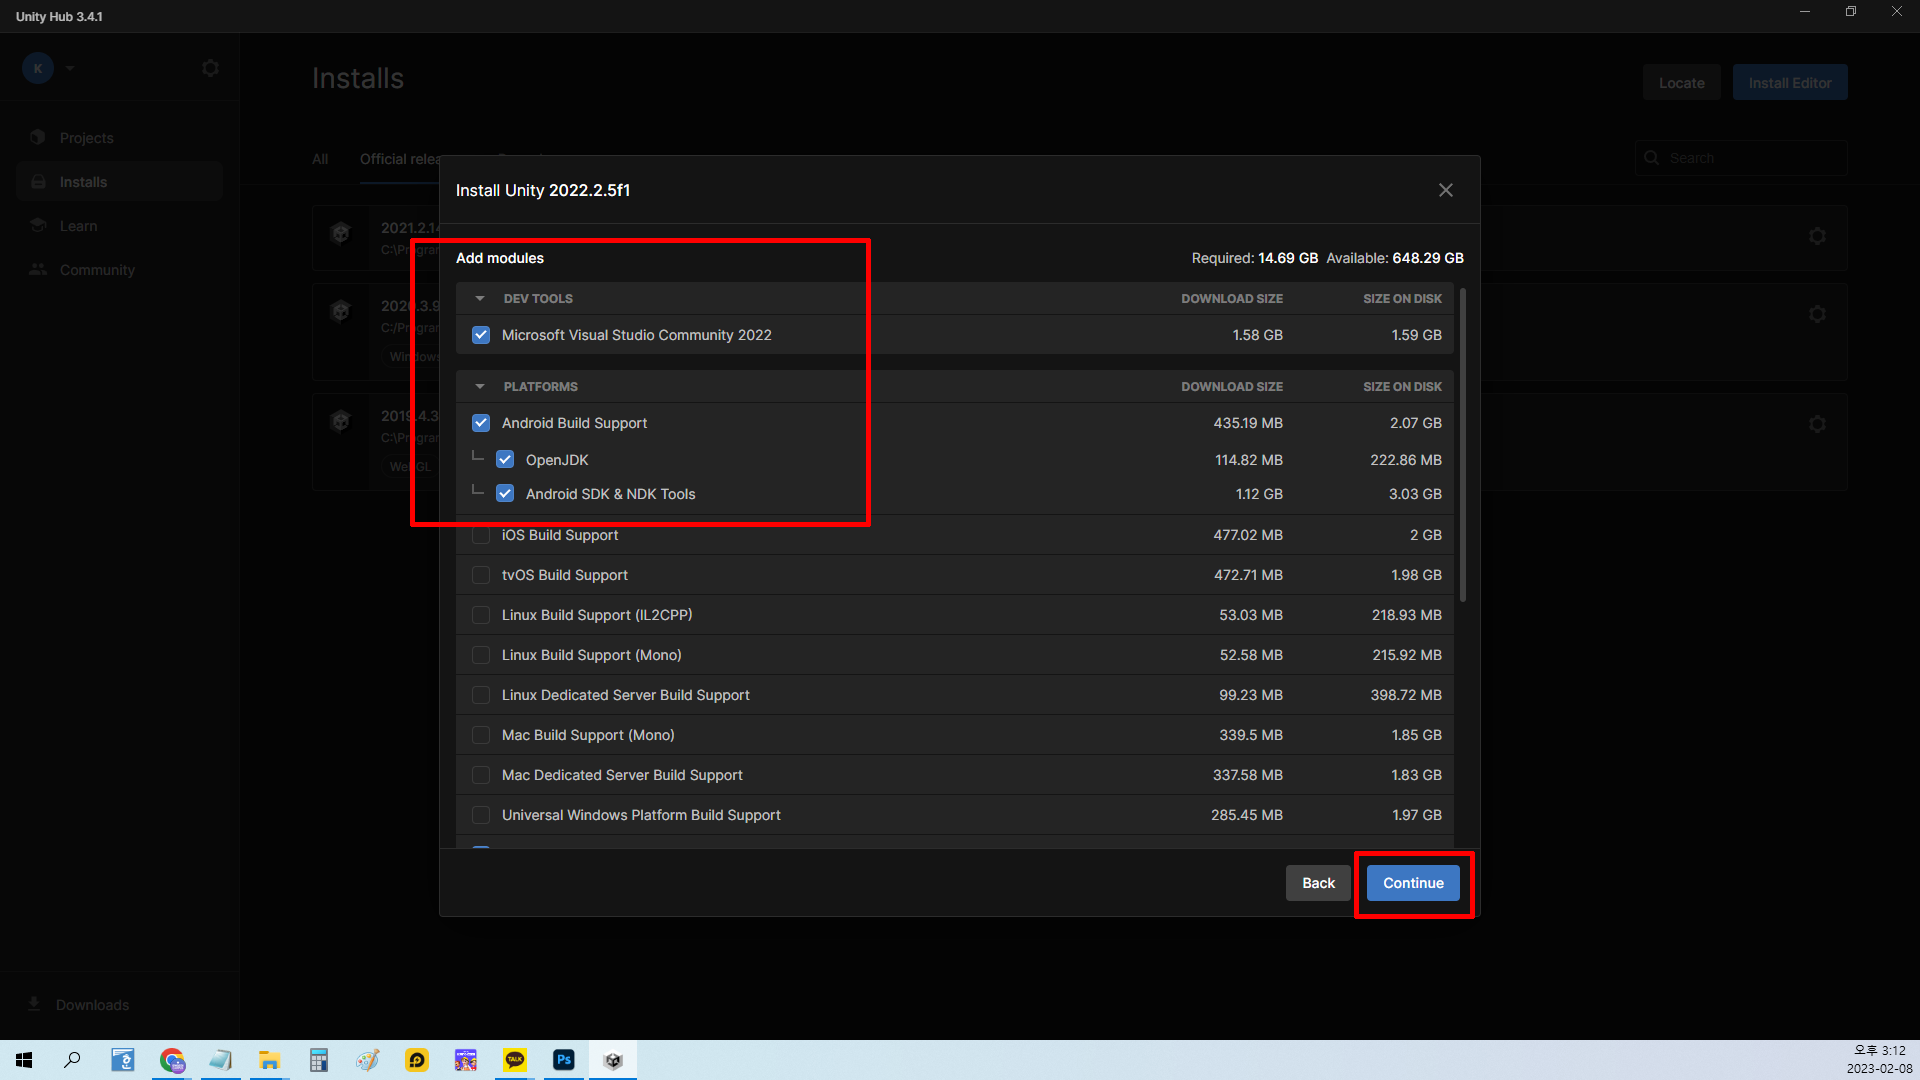Open KakaoTalk from the taskbar
This screenshot has height=1080, width=1920.
pyautogui.click(x=515, y=1060)
